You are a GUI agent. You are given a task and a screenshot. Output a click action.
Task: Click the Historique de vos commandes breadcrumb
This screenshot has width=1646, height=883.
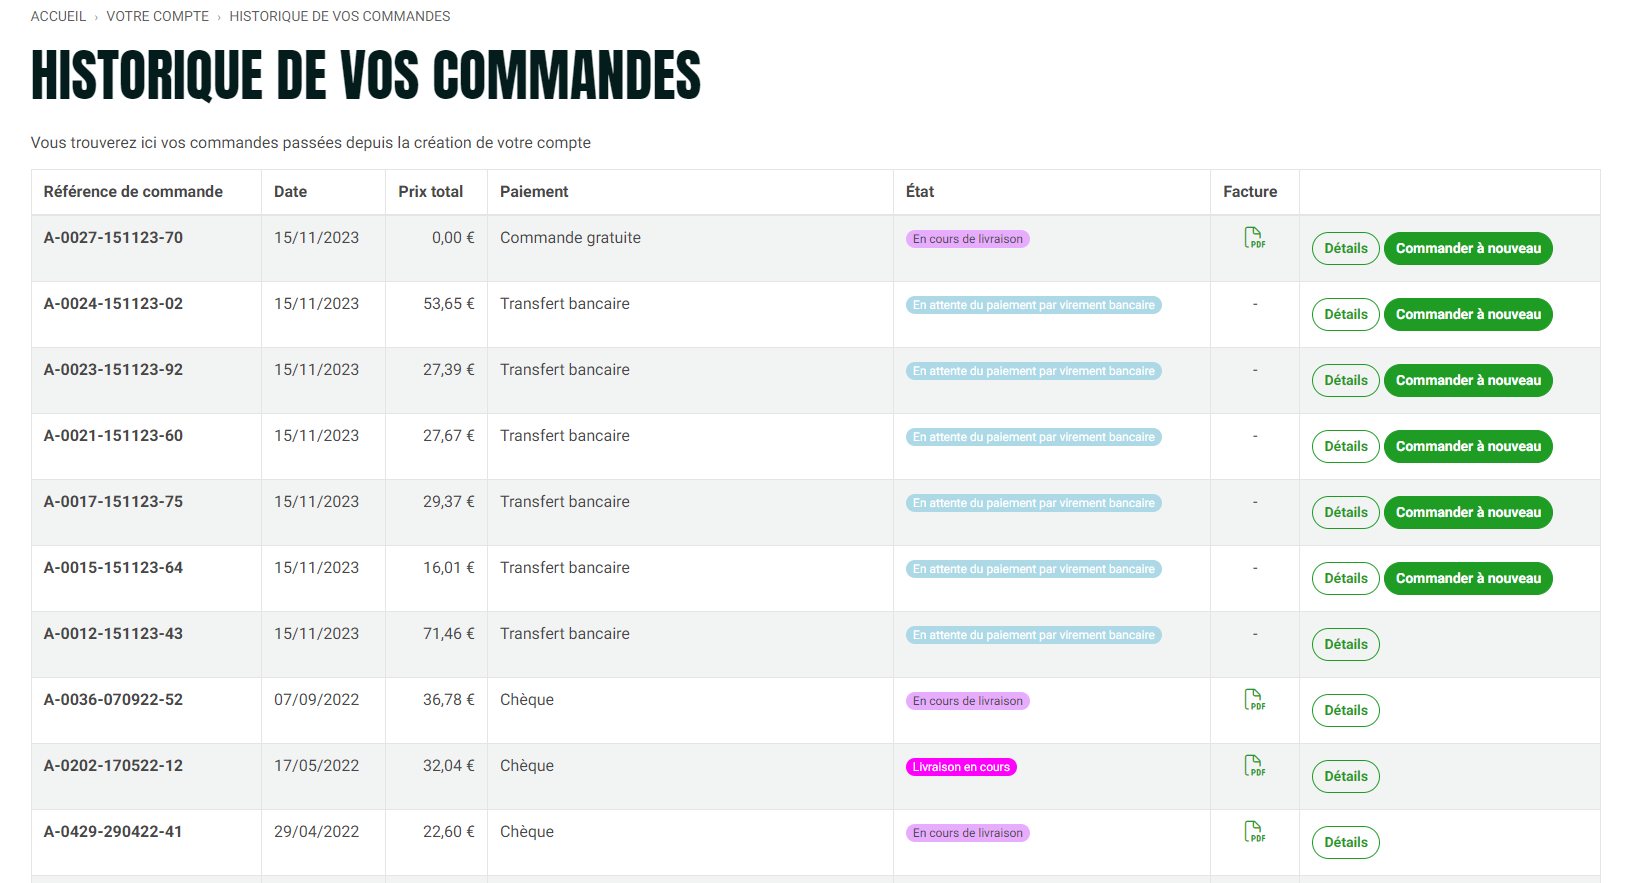click(x=340, y=16)
